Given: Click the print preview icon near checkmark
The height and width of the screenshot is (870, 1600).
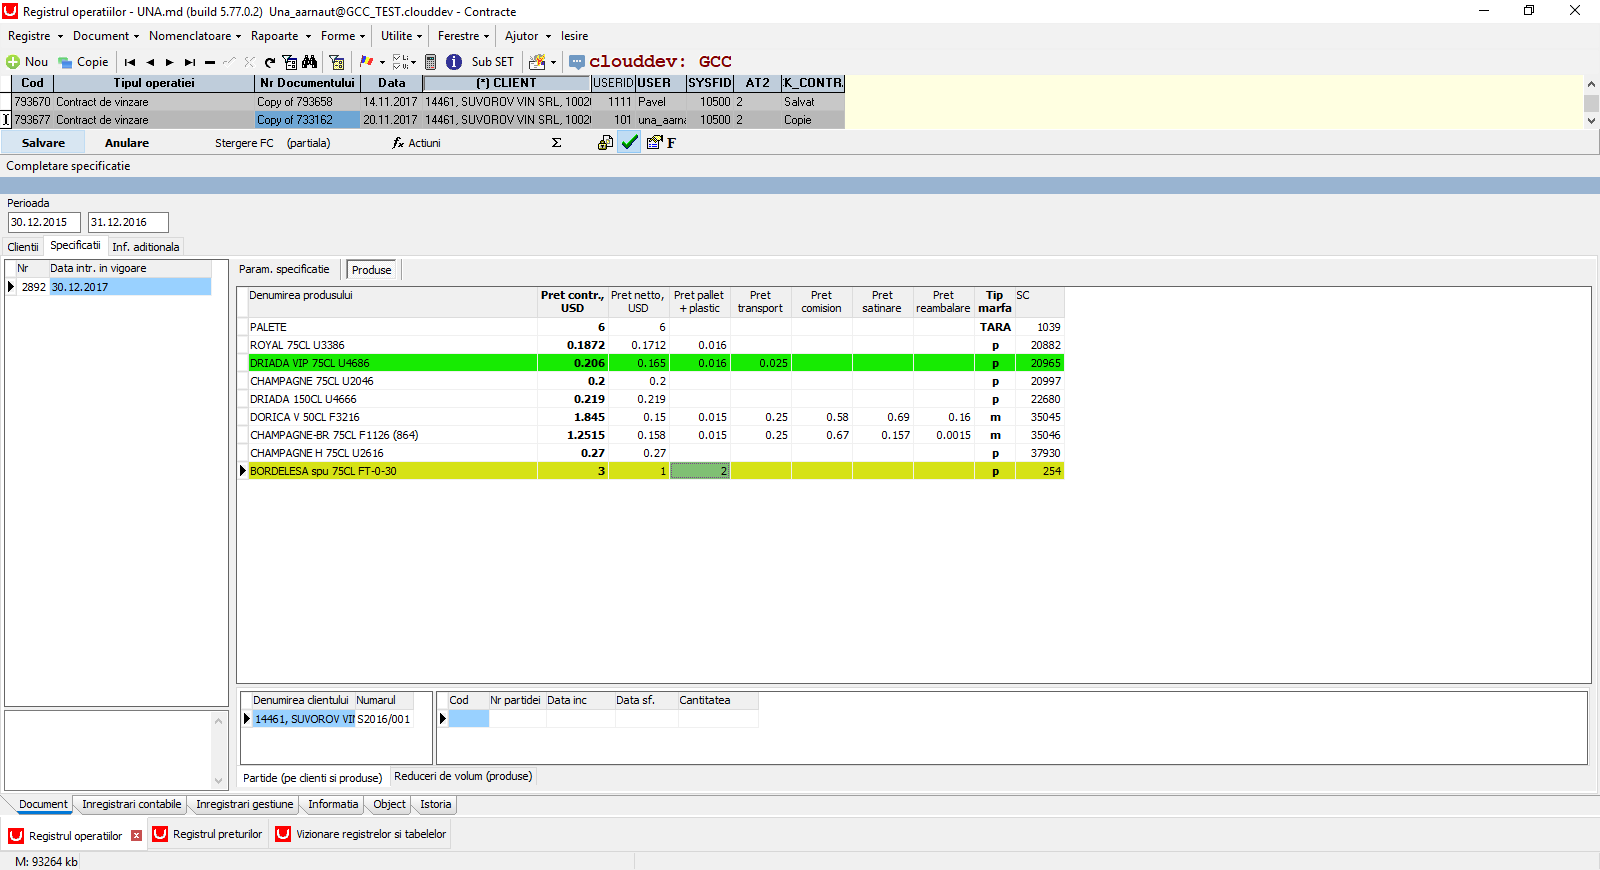Looking at the screenshot, I should 605,143.
